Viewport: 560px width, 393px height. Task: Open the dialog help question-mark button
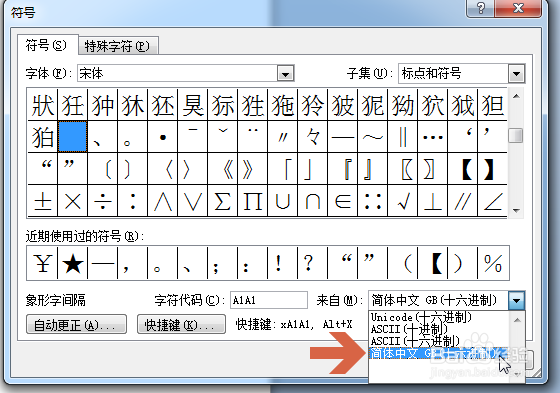tap(481, 8)
